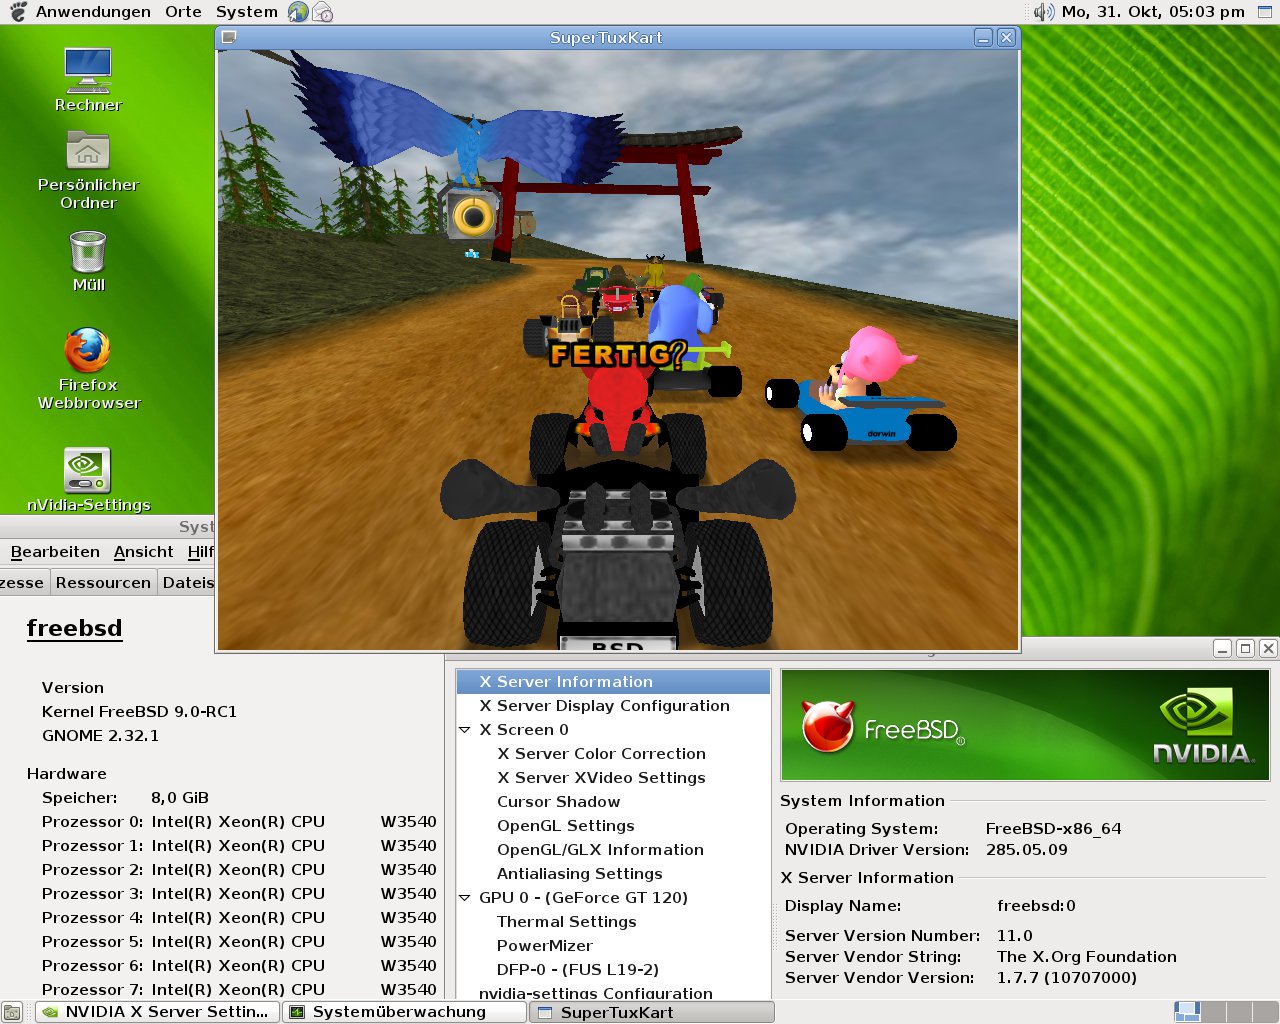The image size is (1280, 1024).
Task: Select Antialiasing Settings entry
Action: pyautogui.click(x=579, y=874)
